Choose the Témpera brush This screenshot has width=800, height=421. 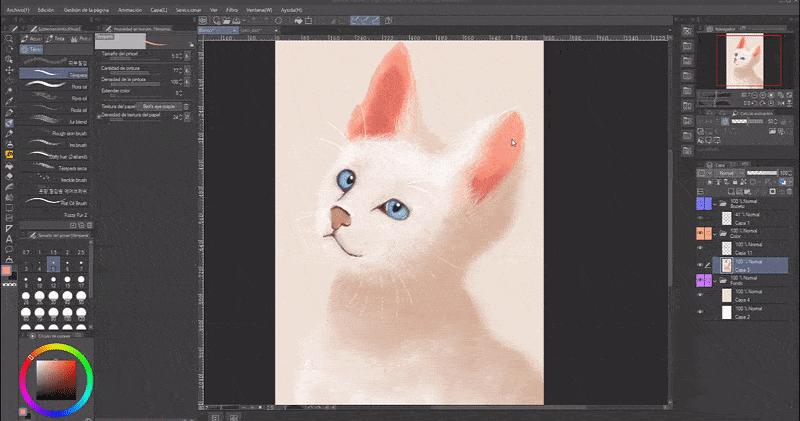54,74
